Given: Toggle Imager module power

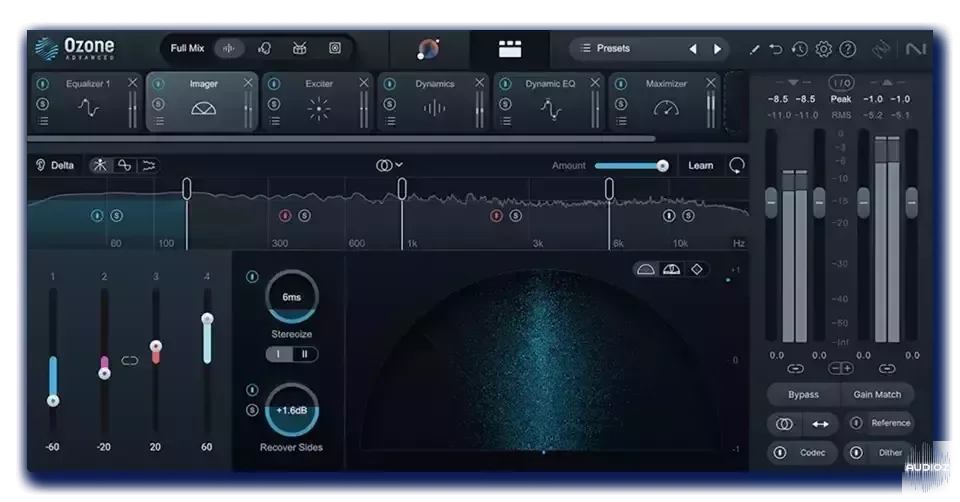Looking at the screenshot, I should [159, 83].
